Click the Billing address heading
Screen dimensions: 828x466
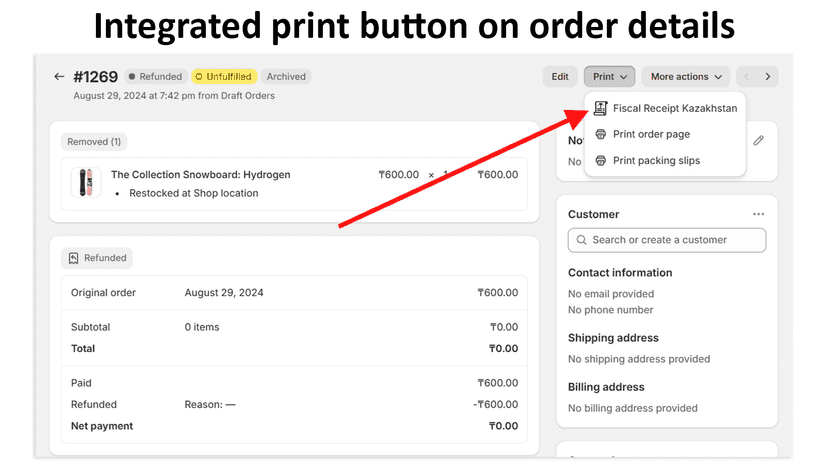tap(606, 387)
